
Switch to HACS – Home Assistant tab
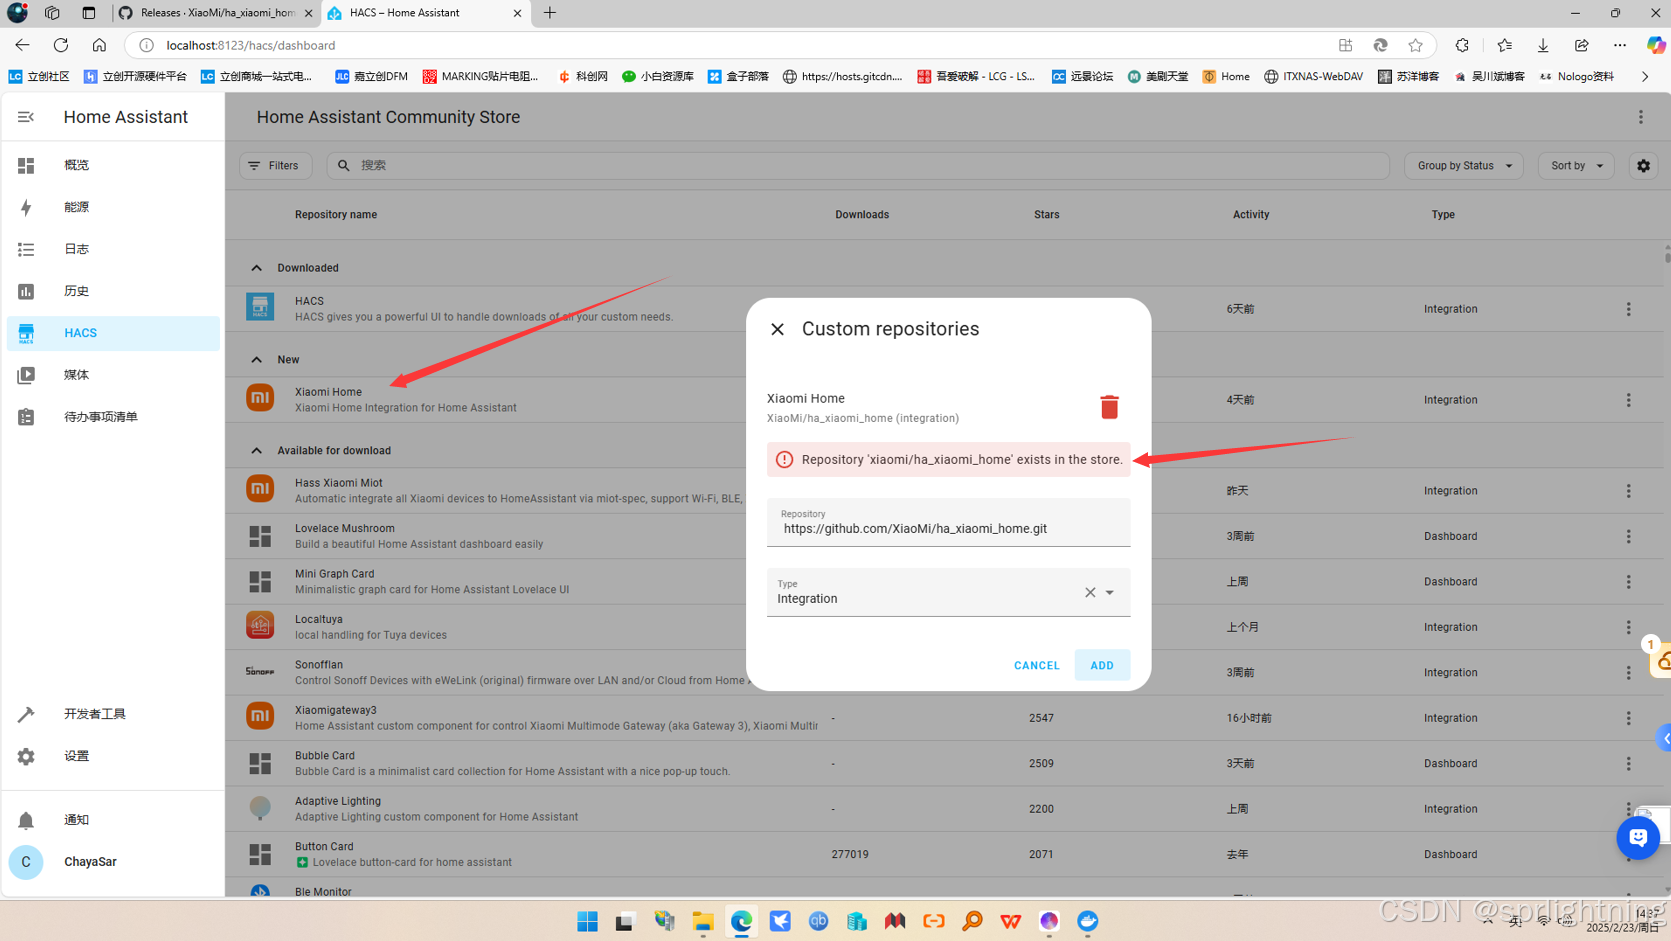click(423, 13)
